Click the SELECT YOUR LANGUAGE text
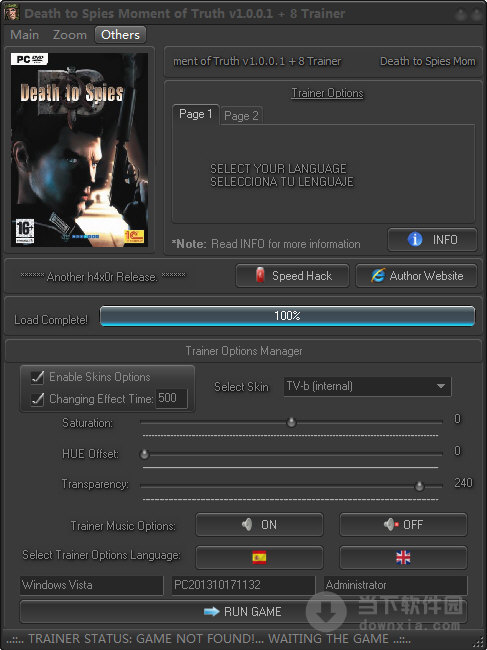This screenshot has width=487, height=650. [278, 169]
